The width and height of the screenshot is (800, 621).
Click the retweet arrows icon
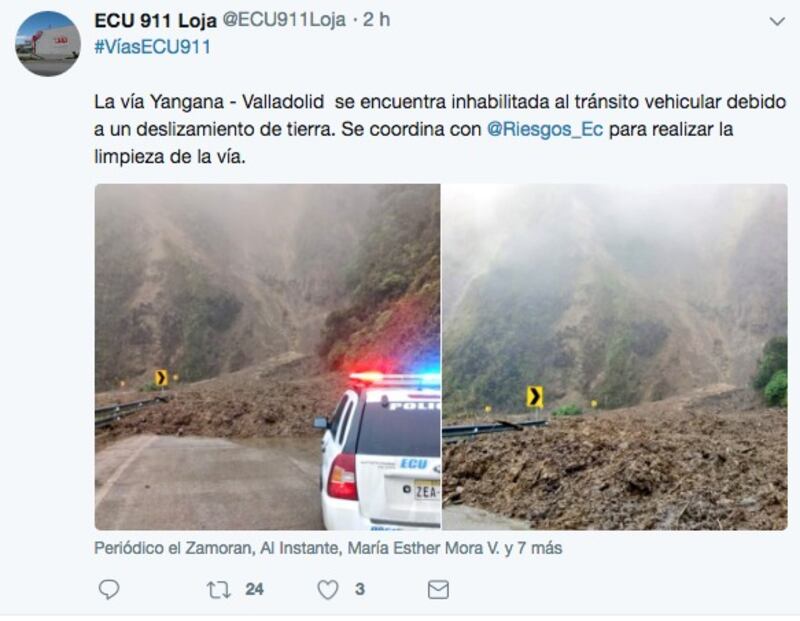[218, 590]
